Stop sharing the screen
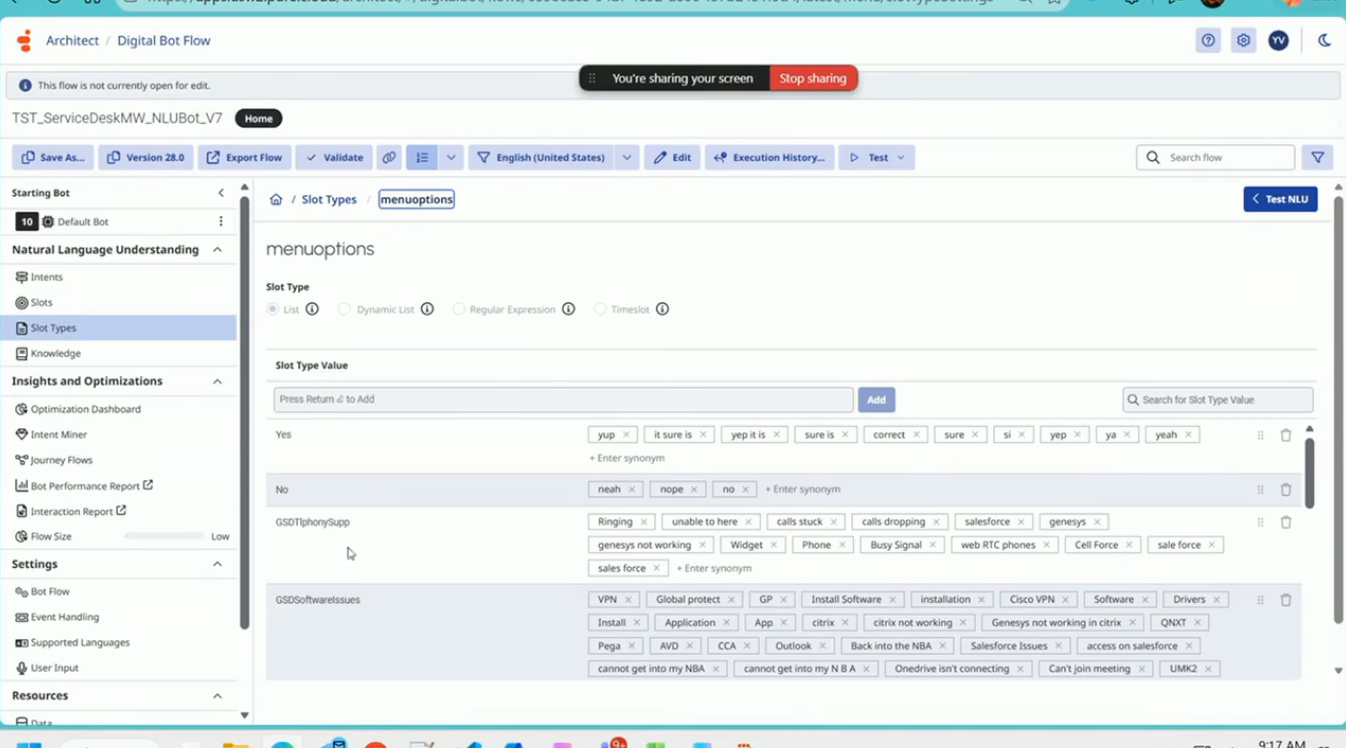This screenshot has width=1346, height=748. coord(813,79)
